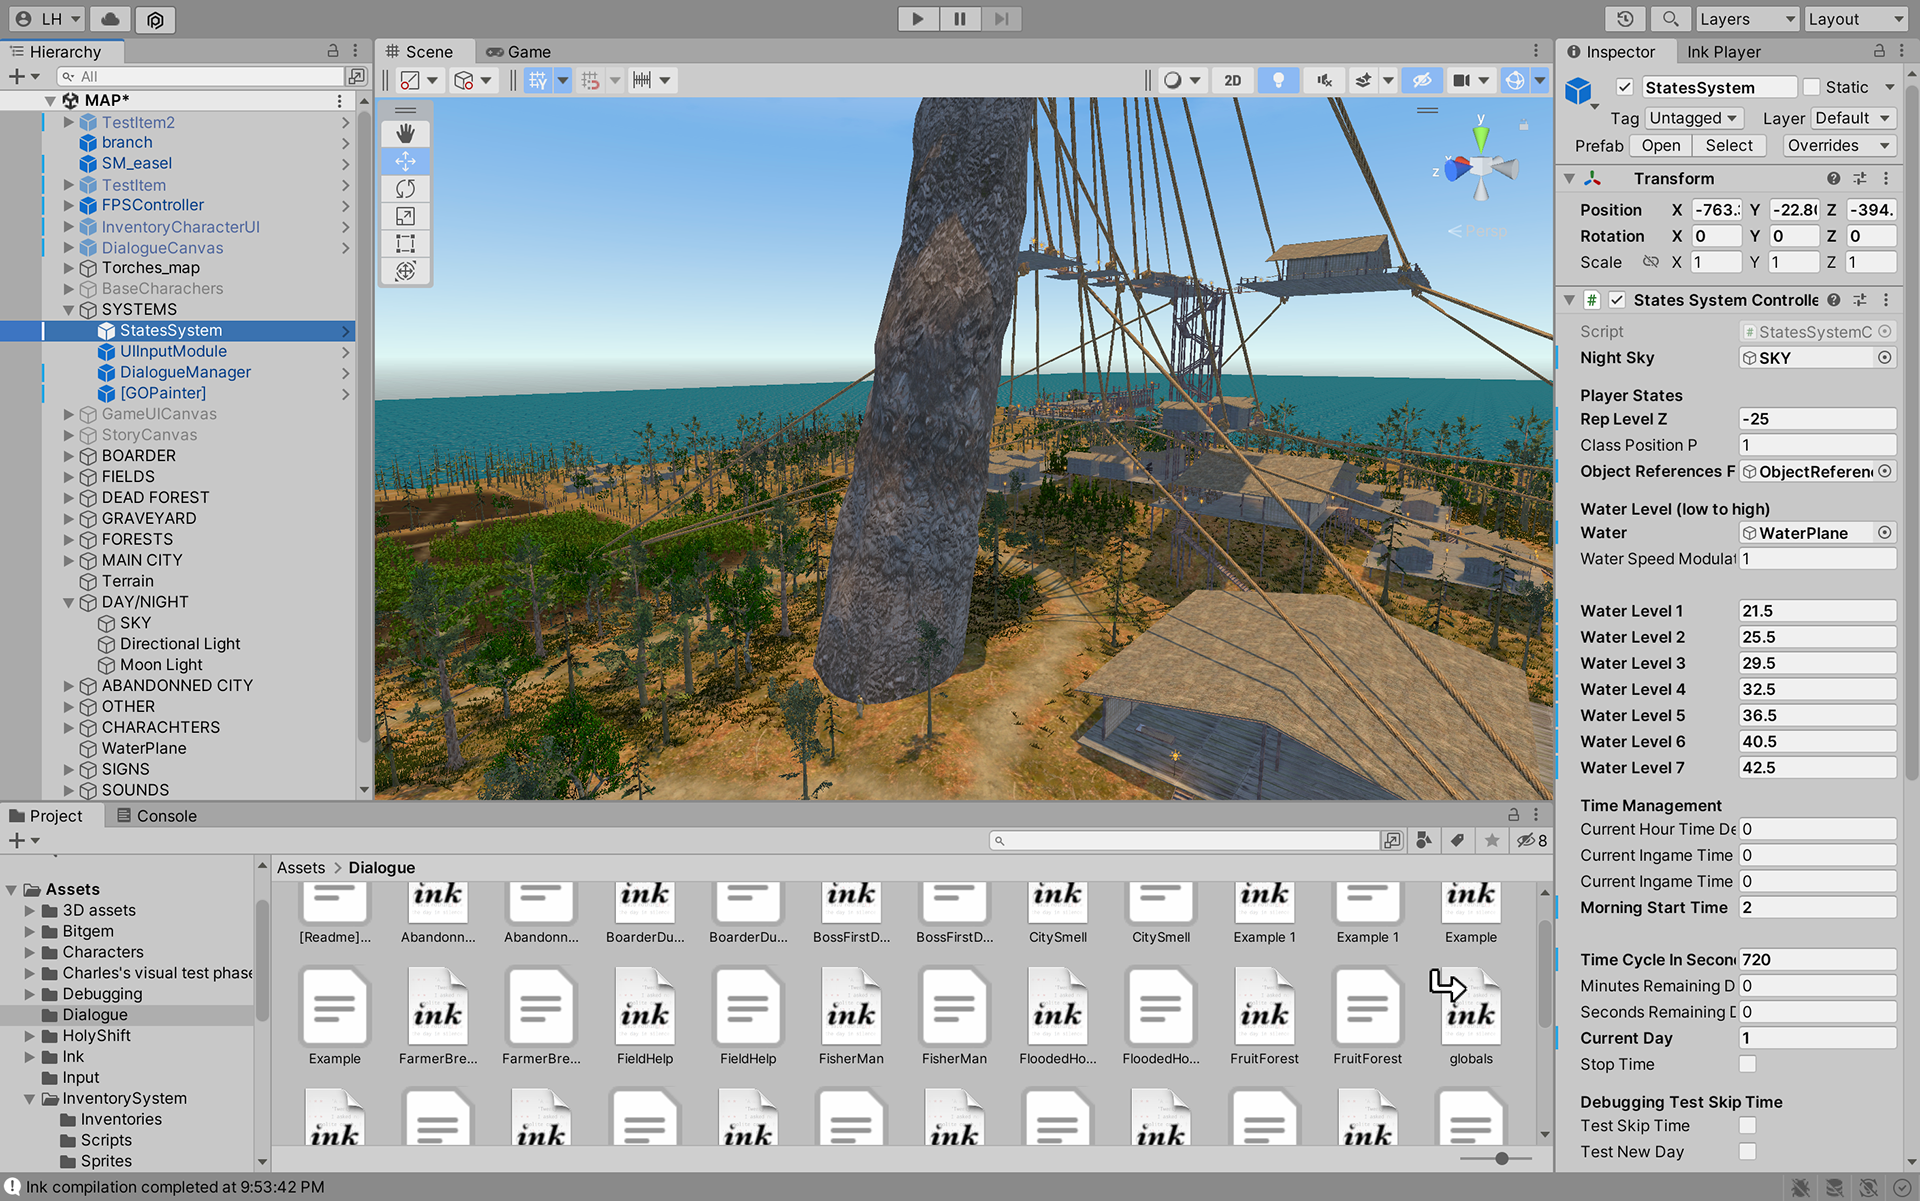
Task: Select the Rotate tool in scene
Action: coord(405,188)
